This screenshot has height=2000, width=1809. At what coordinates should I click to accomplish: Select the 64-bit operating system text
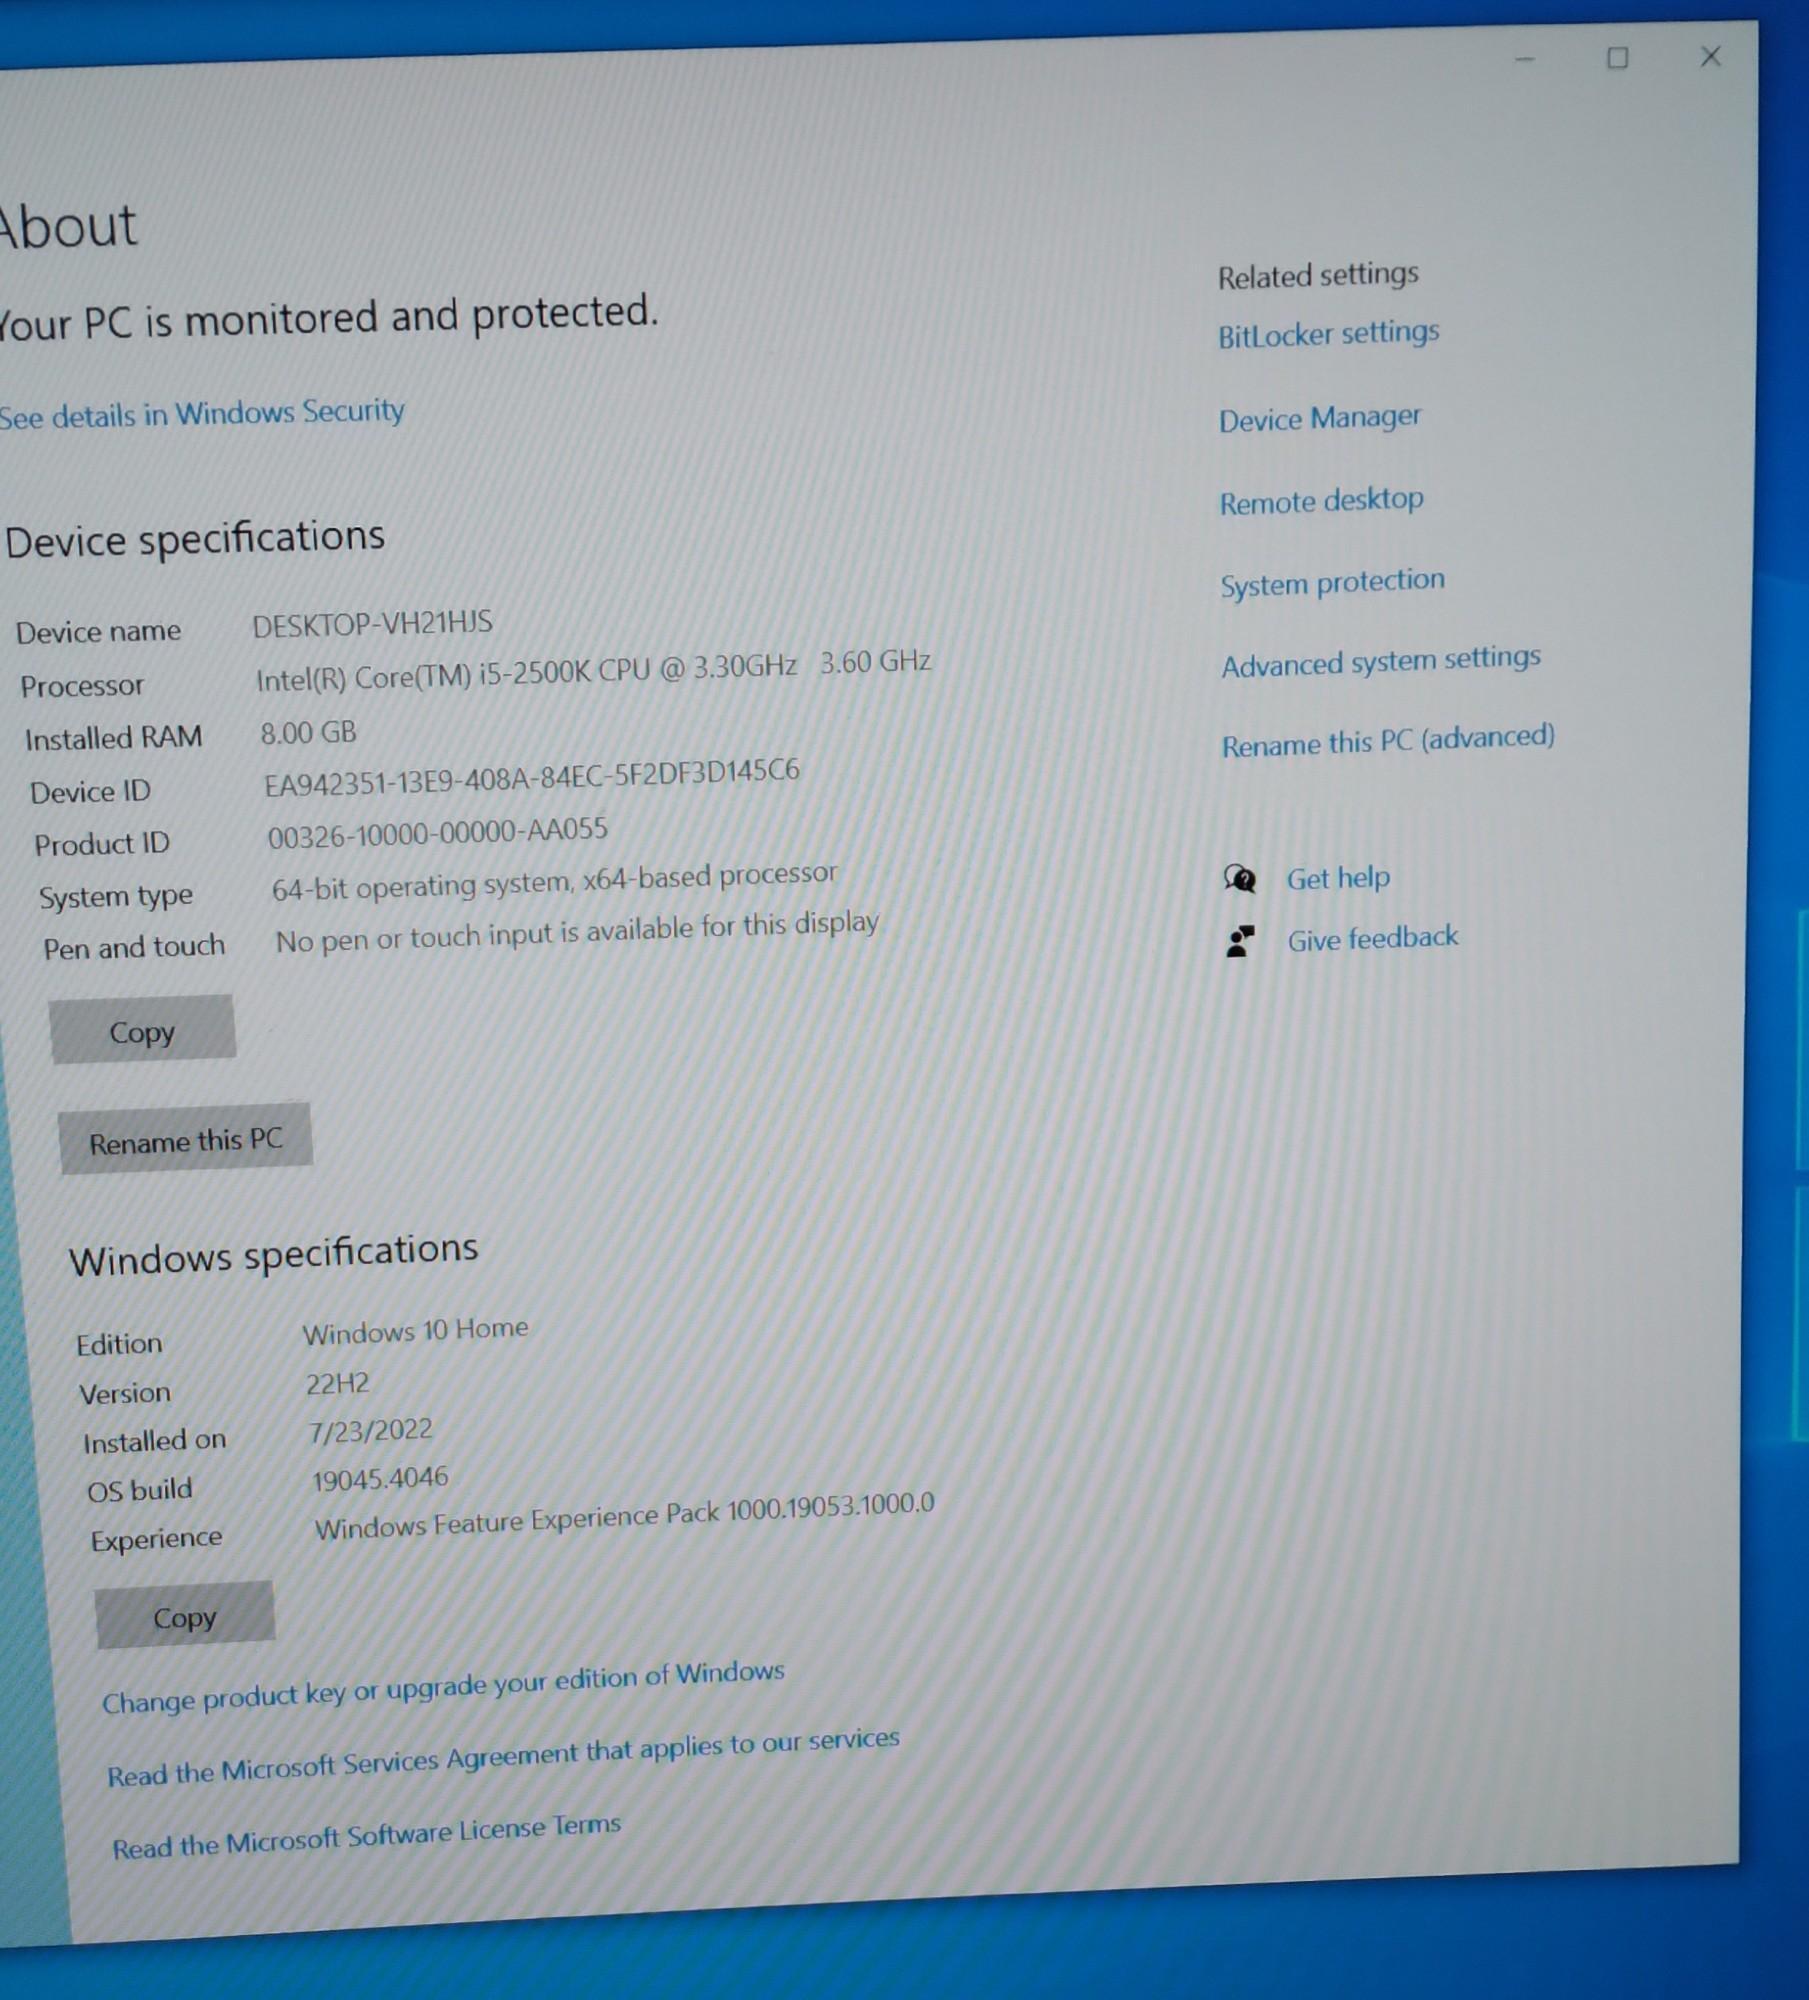(x=554, y=882)
